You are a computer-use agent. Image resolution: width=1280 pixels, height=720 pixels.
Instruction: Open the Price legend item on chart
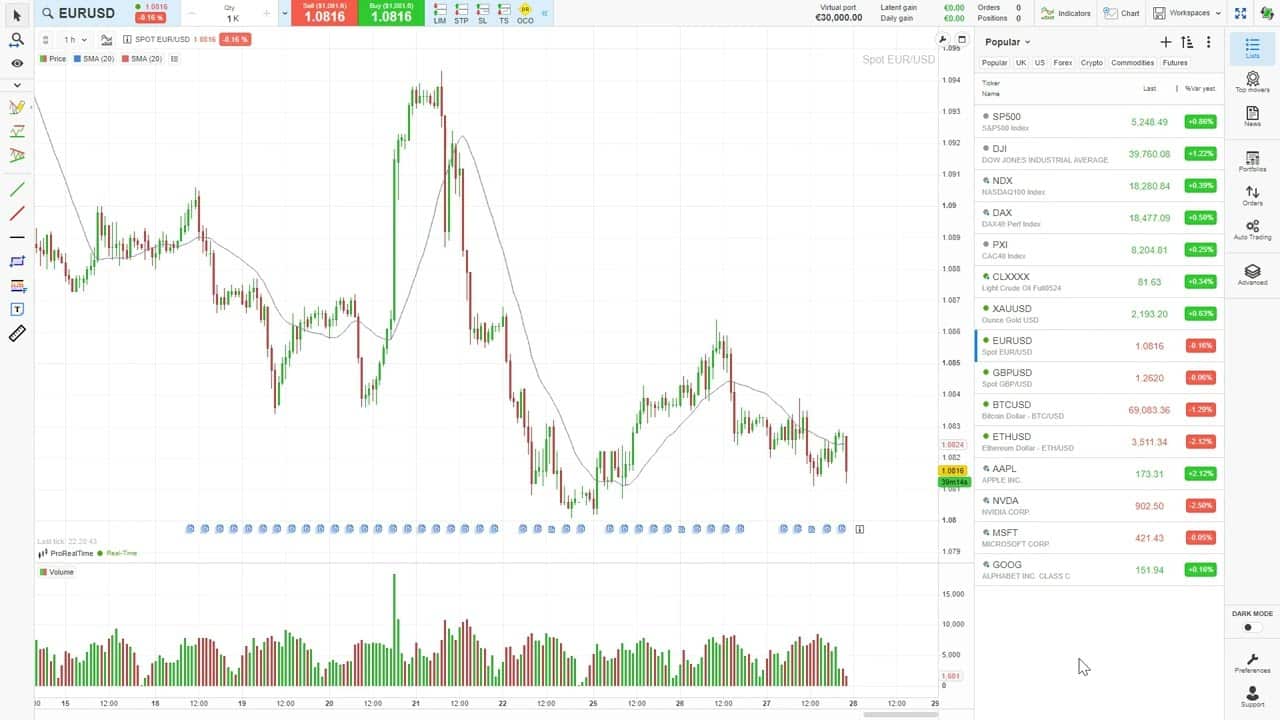[53, 59]
